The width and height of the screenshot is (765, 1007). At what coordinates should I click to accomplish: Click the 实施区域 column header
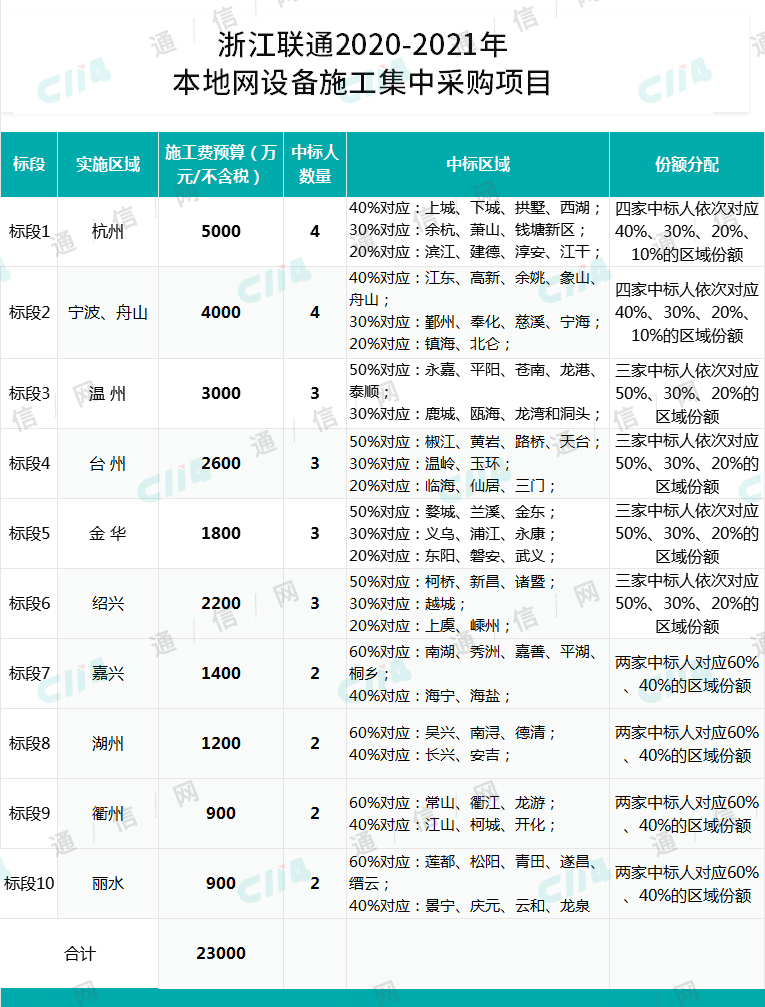click(x=108, y=164)
